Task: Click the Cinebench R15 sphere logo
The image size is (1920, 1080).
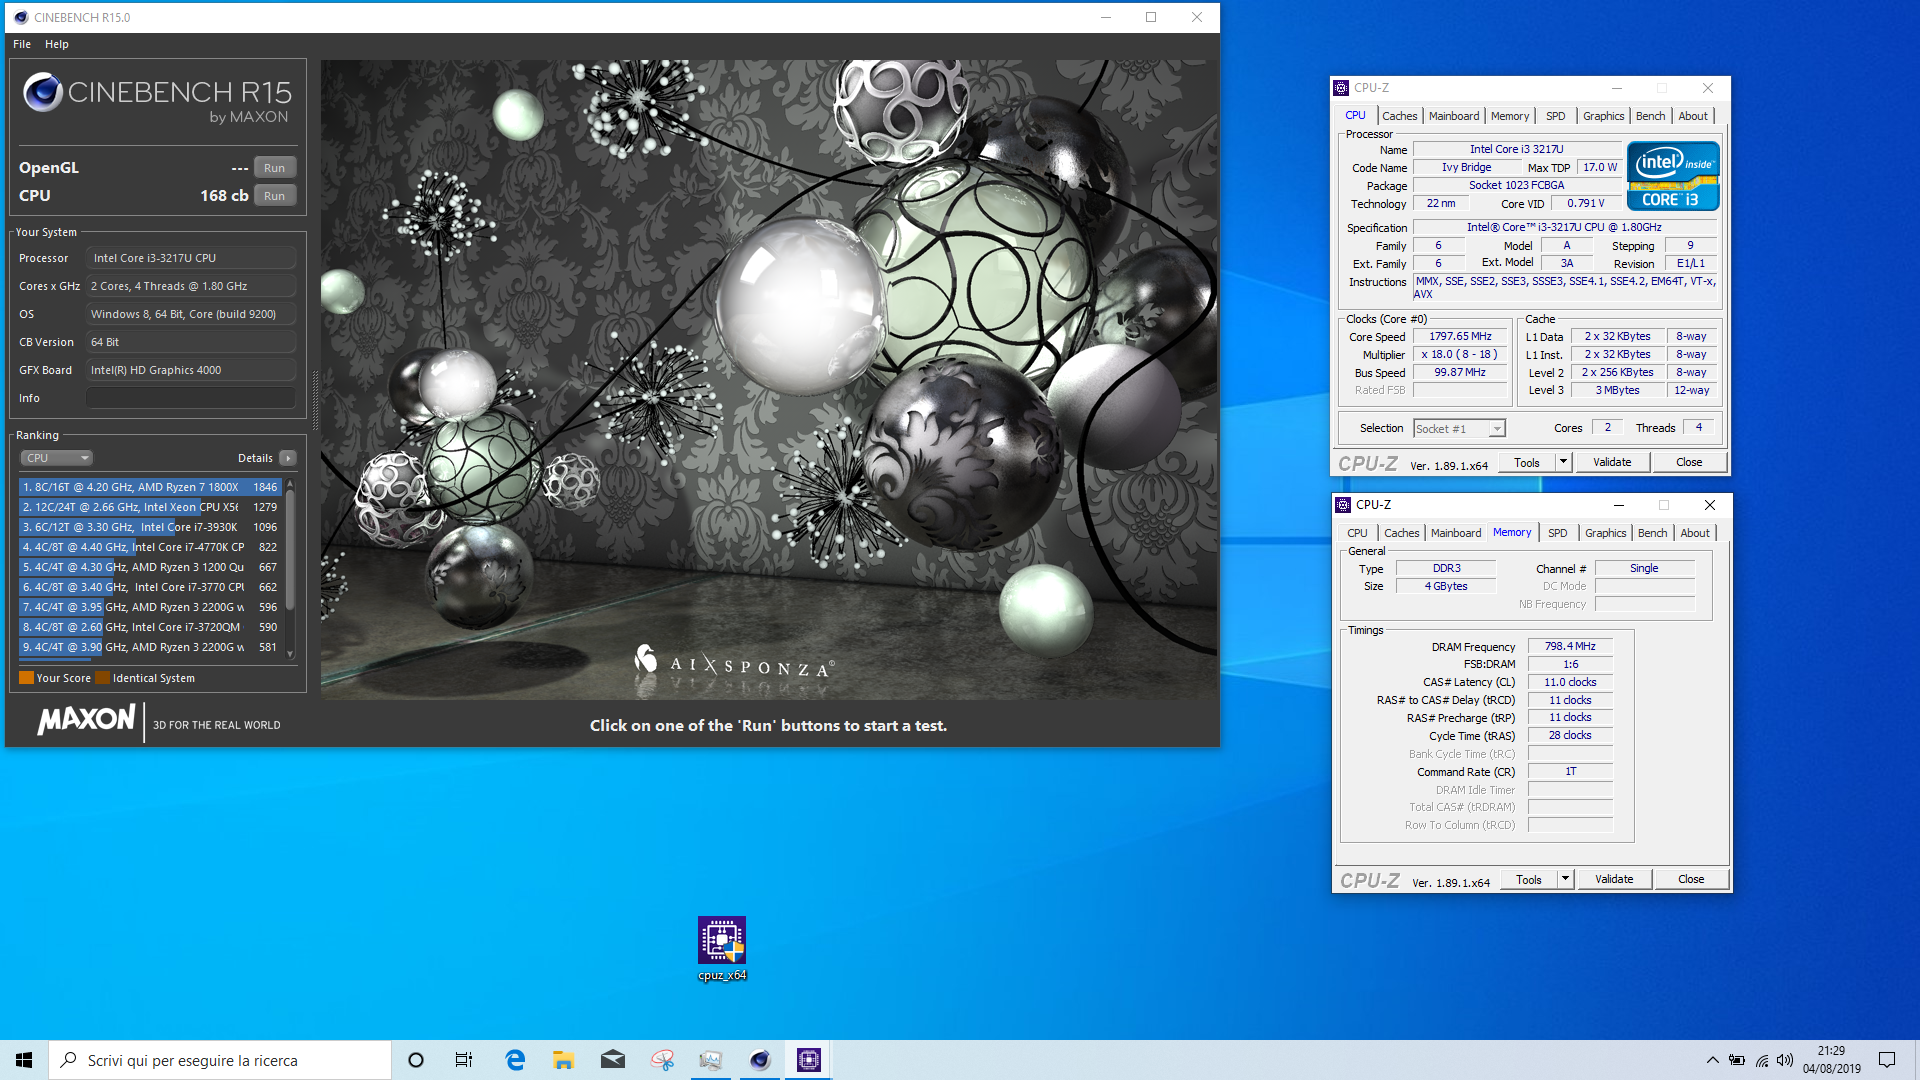Action: click(x=43, y=92)
